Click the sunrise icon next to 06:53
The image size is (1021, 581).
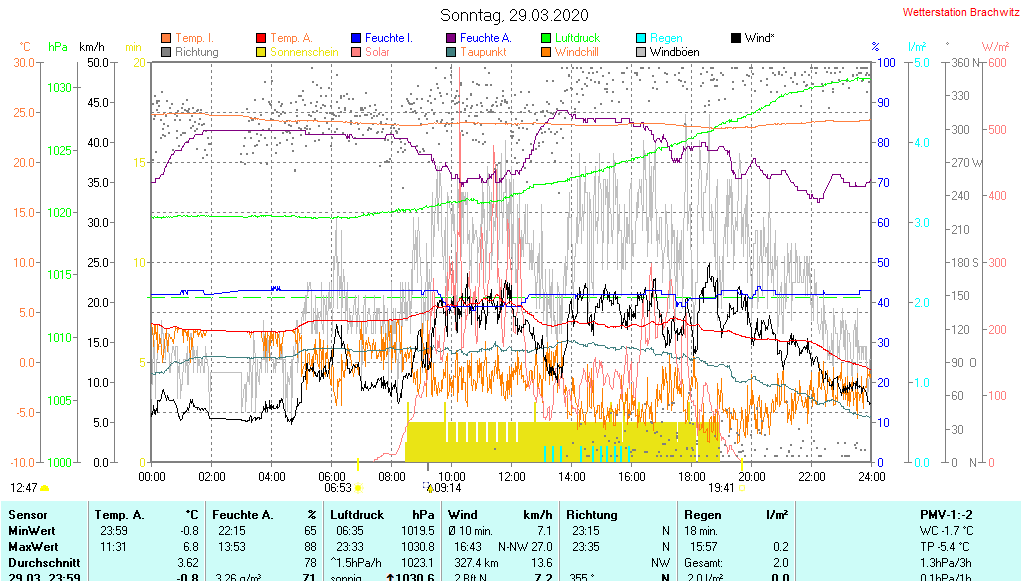point(358,489)
